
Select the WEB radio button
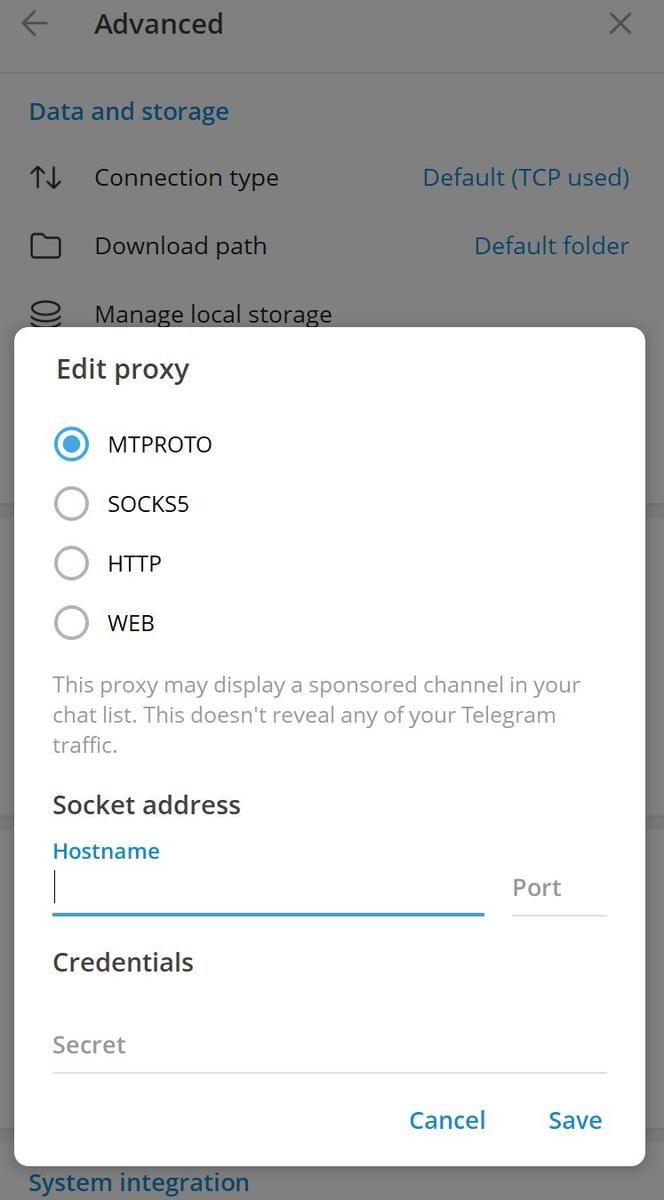click(x=71, y=623)
